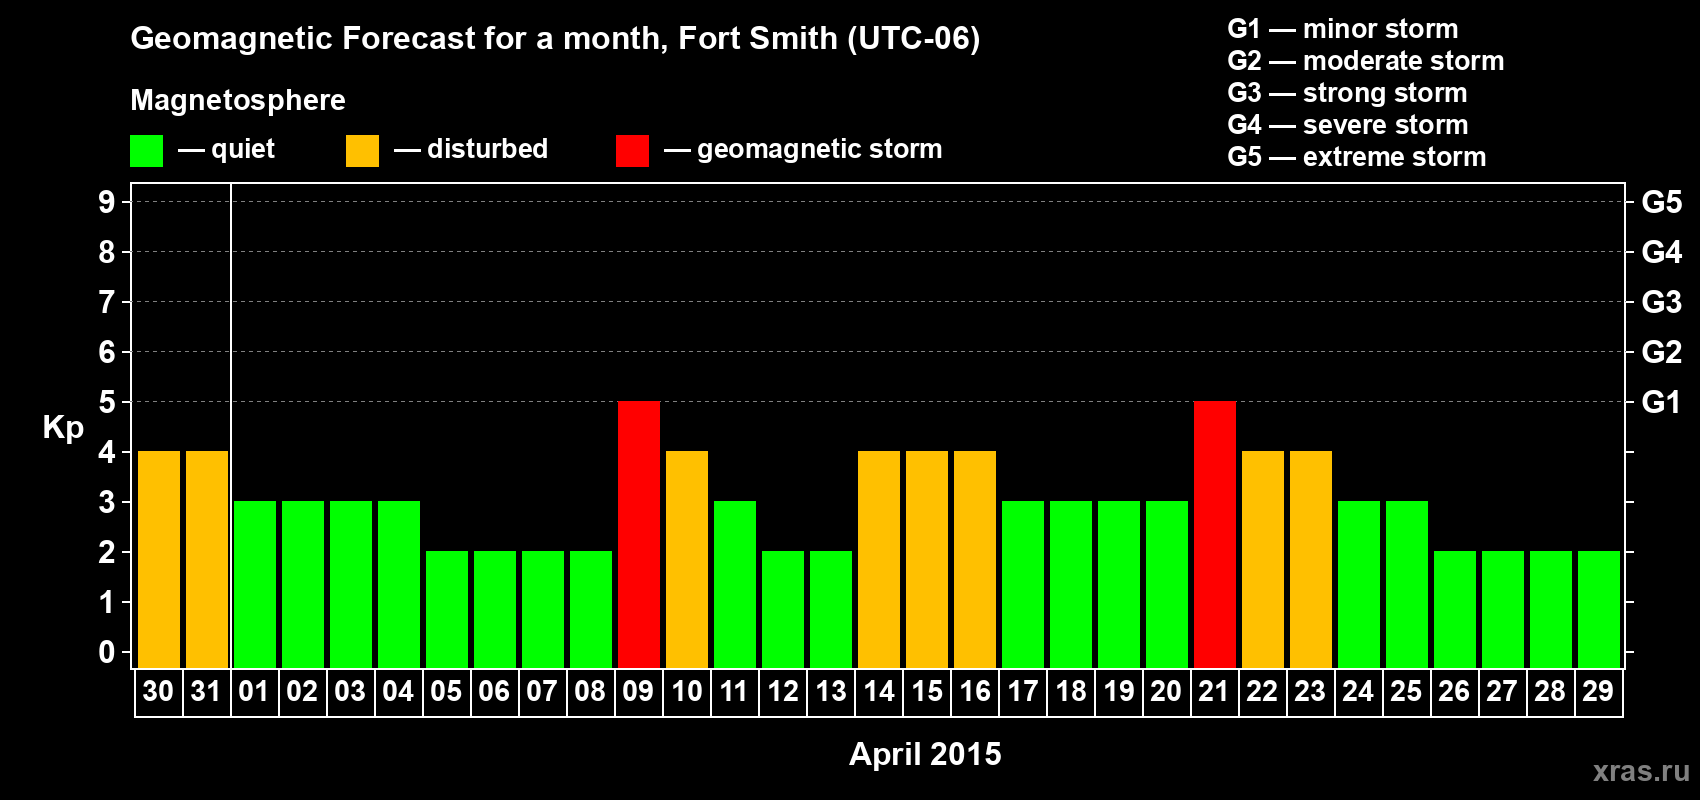The image size is (1700, 800).
Task: Click the '13' date label
Action: (830, 692)
